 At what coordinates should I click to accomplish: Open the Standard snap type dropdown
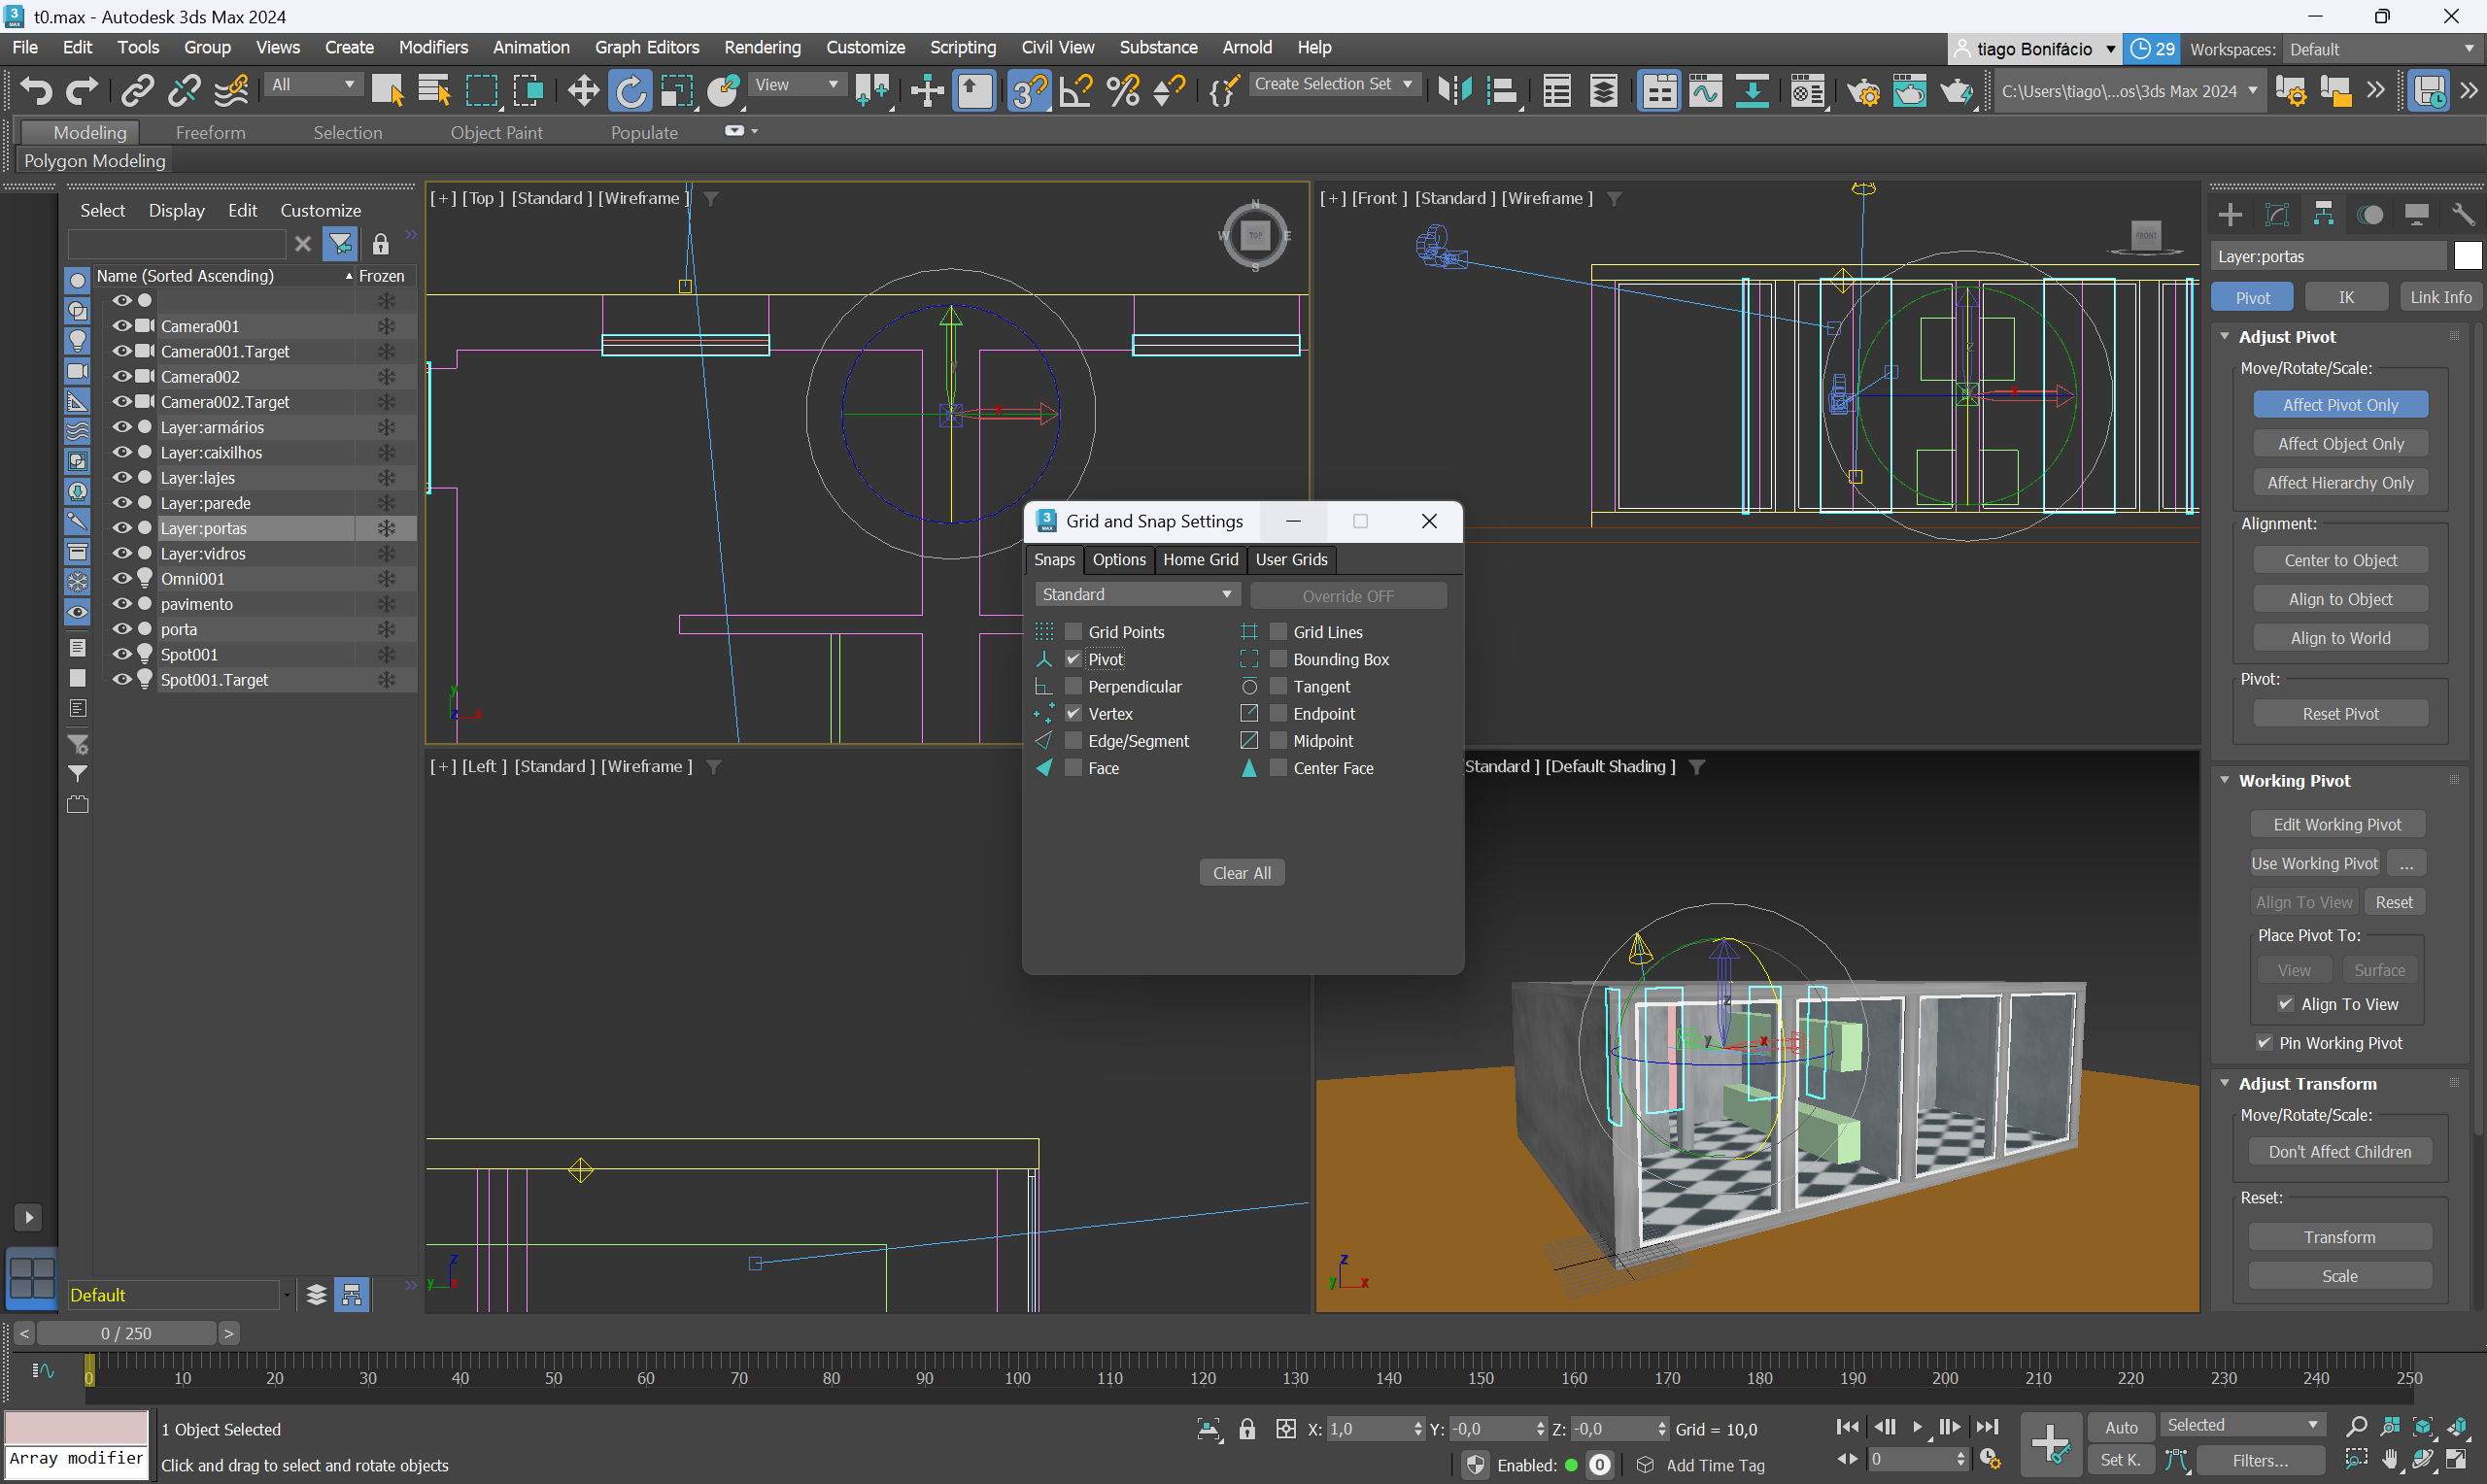tap(1136, 595)
